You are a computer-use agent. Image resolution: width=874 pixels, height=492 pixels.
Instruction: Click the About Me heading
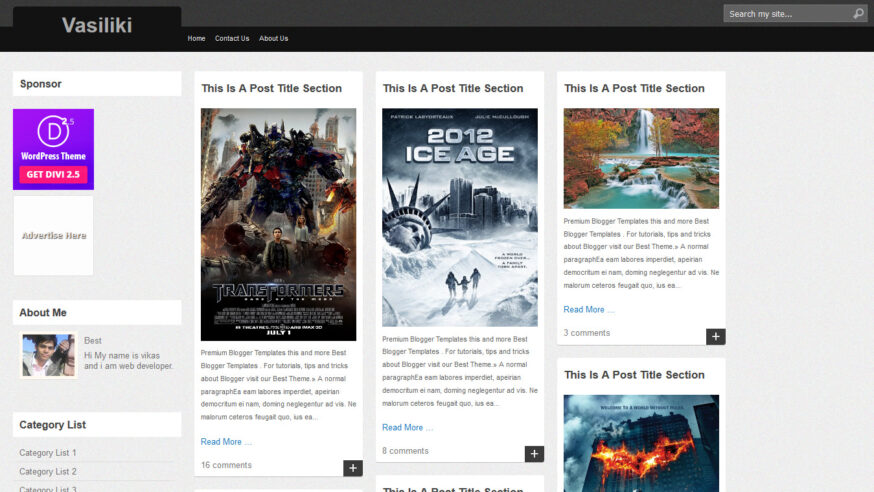43,313
